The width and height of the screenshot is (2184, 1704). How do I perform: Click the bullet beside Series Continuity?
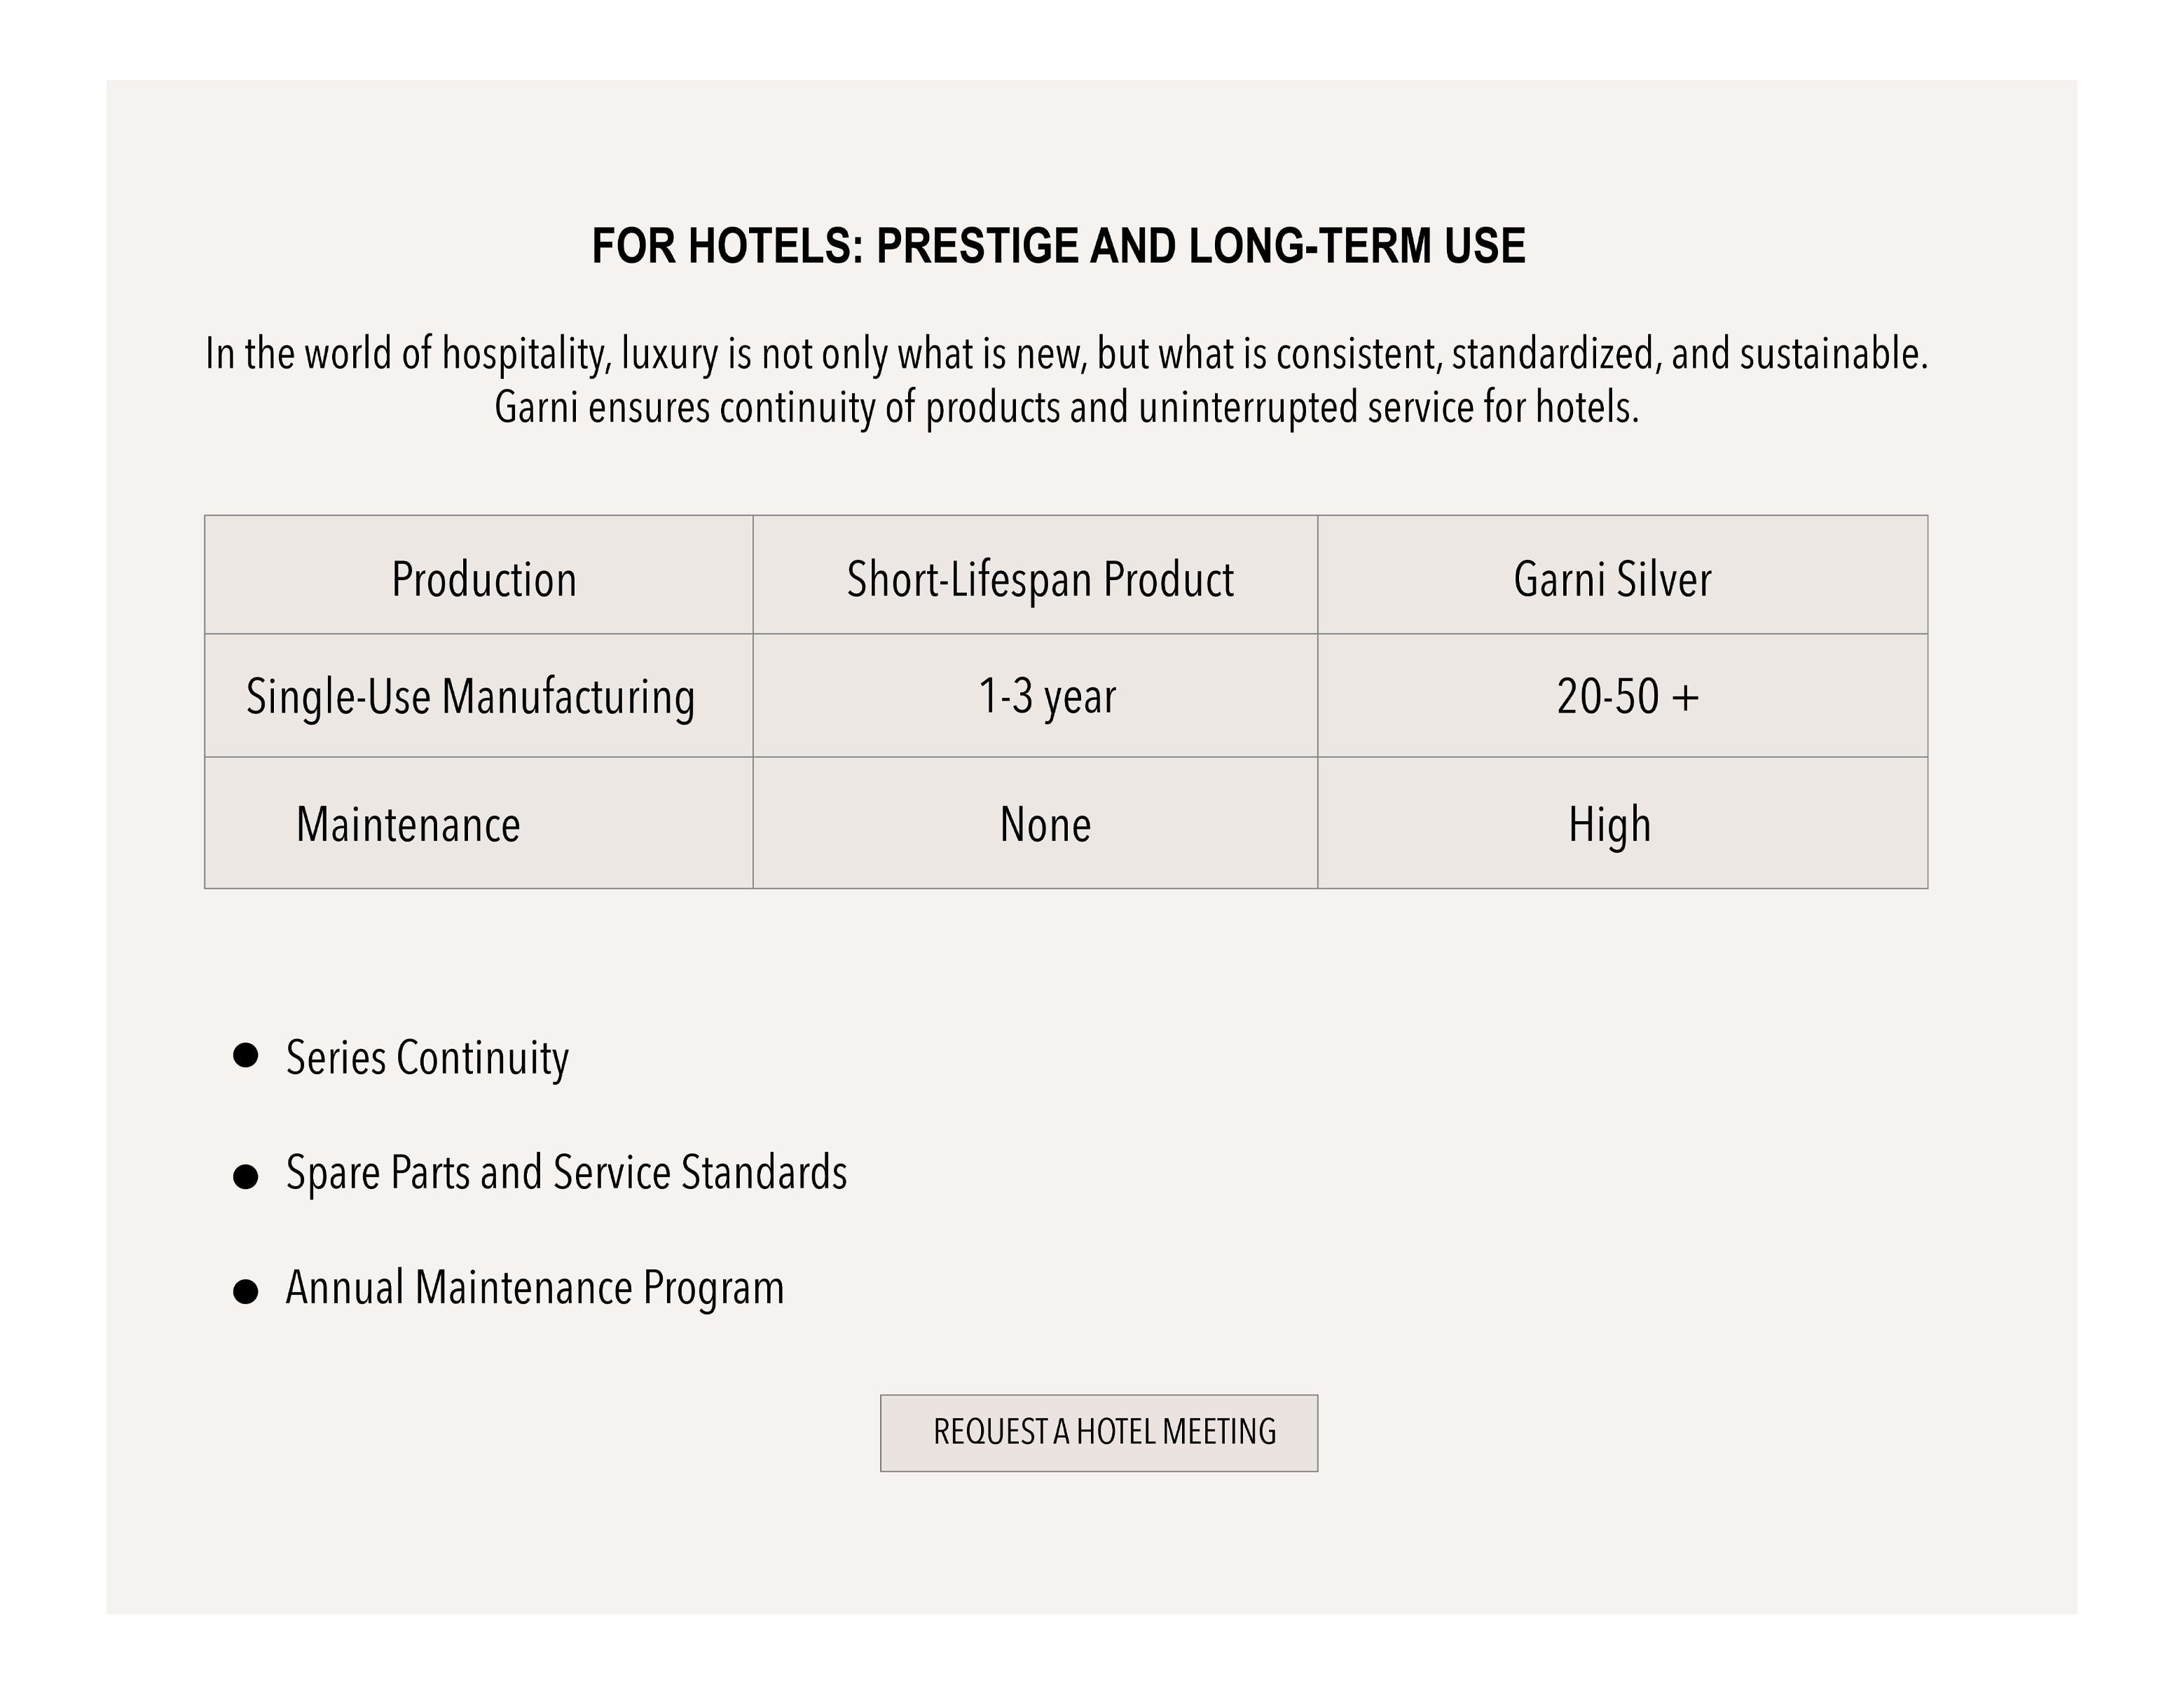[x=245, y=1055]
